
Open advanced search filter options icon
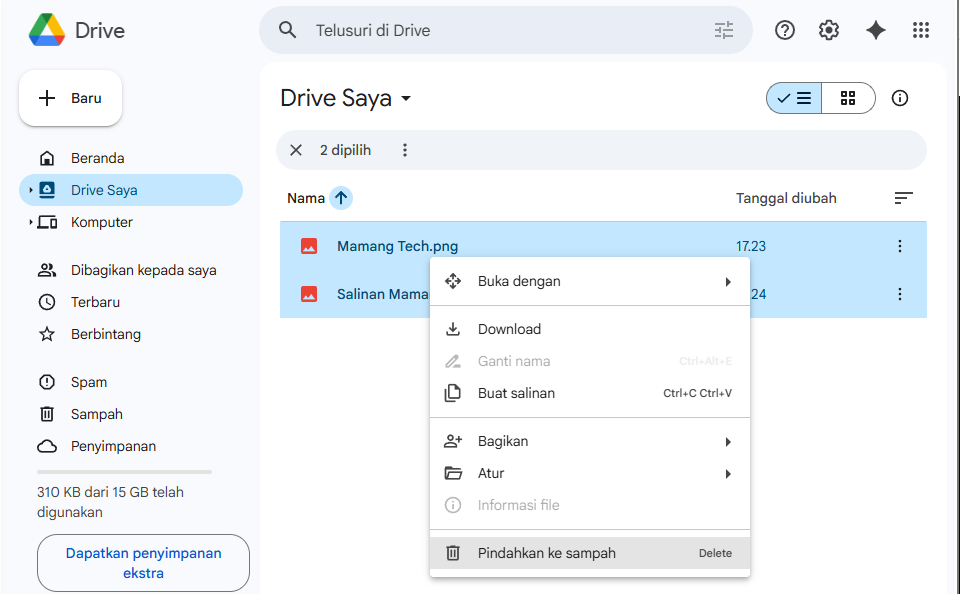click(x=724, y=30)
